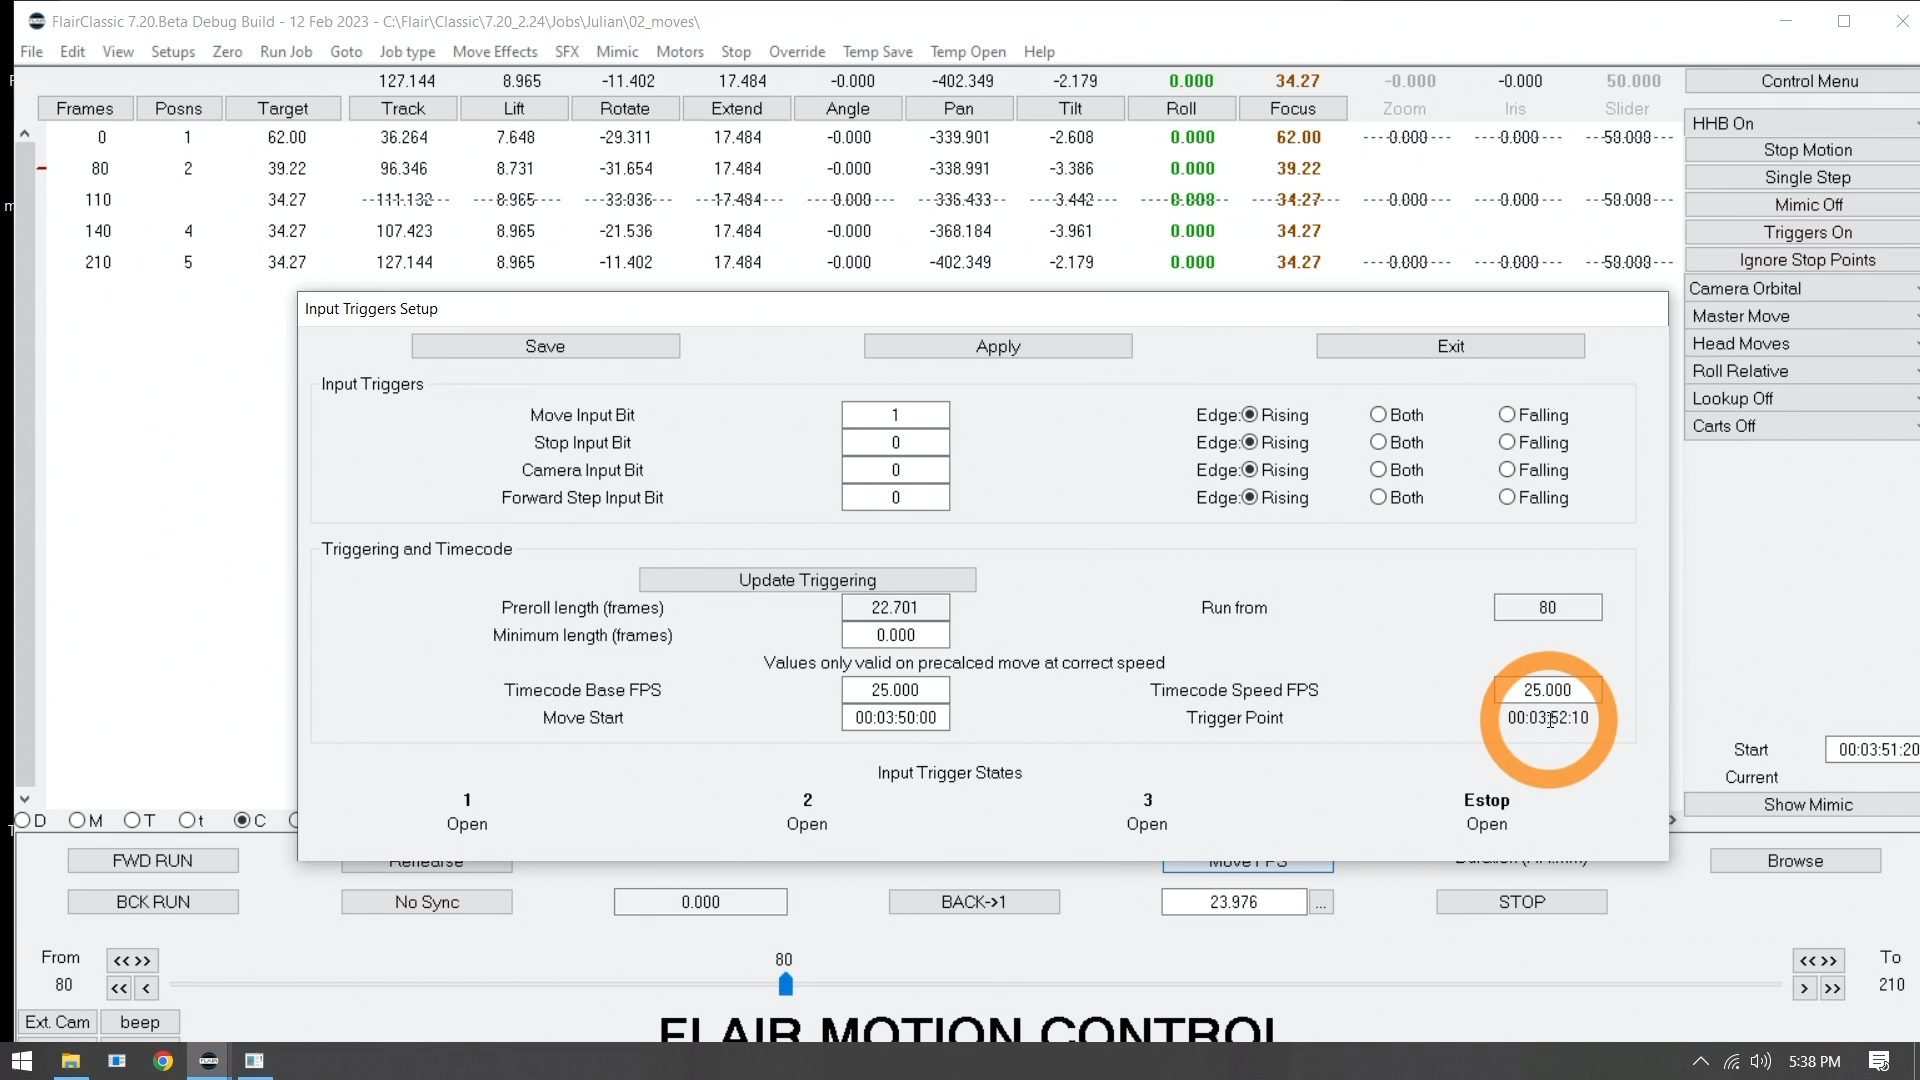Start the BCK RUN
Viewport: 1920px width, 1080px height.
(153, 902)
